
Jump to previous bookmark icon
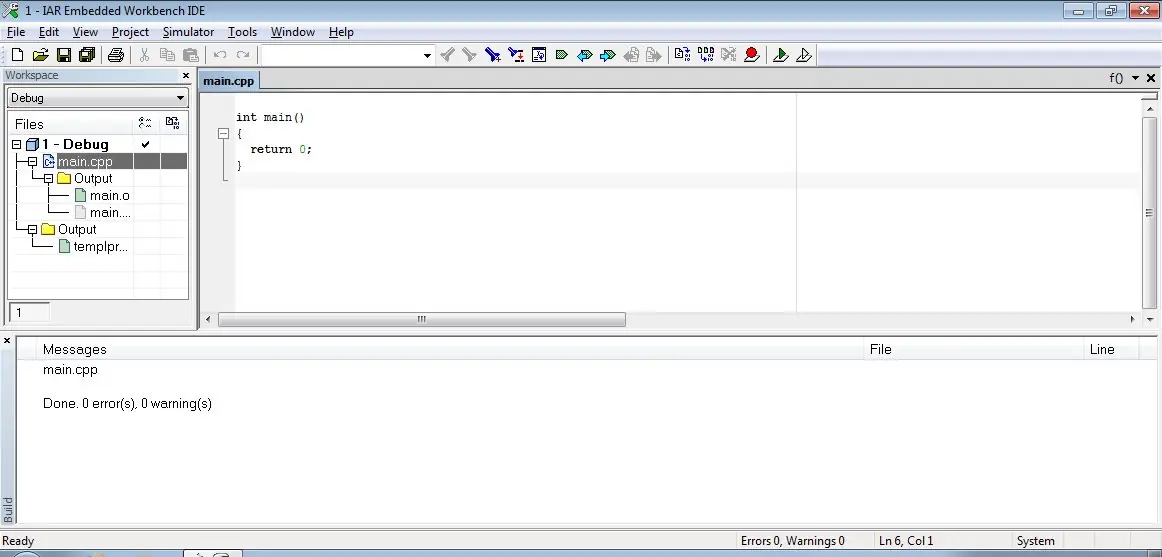(585, 55)
